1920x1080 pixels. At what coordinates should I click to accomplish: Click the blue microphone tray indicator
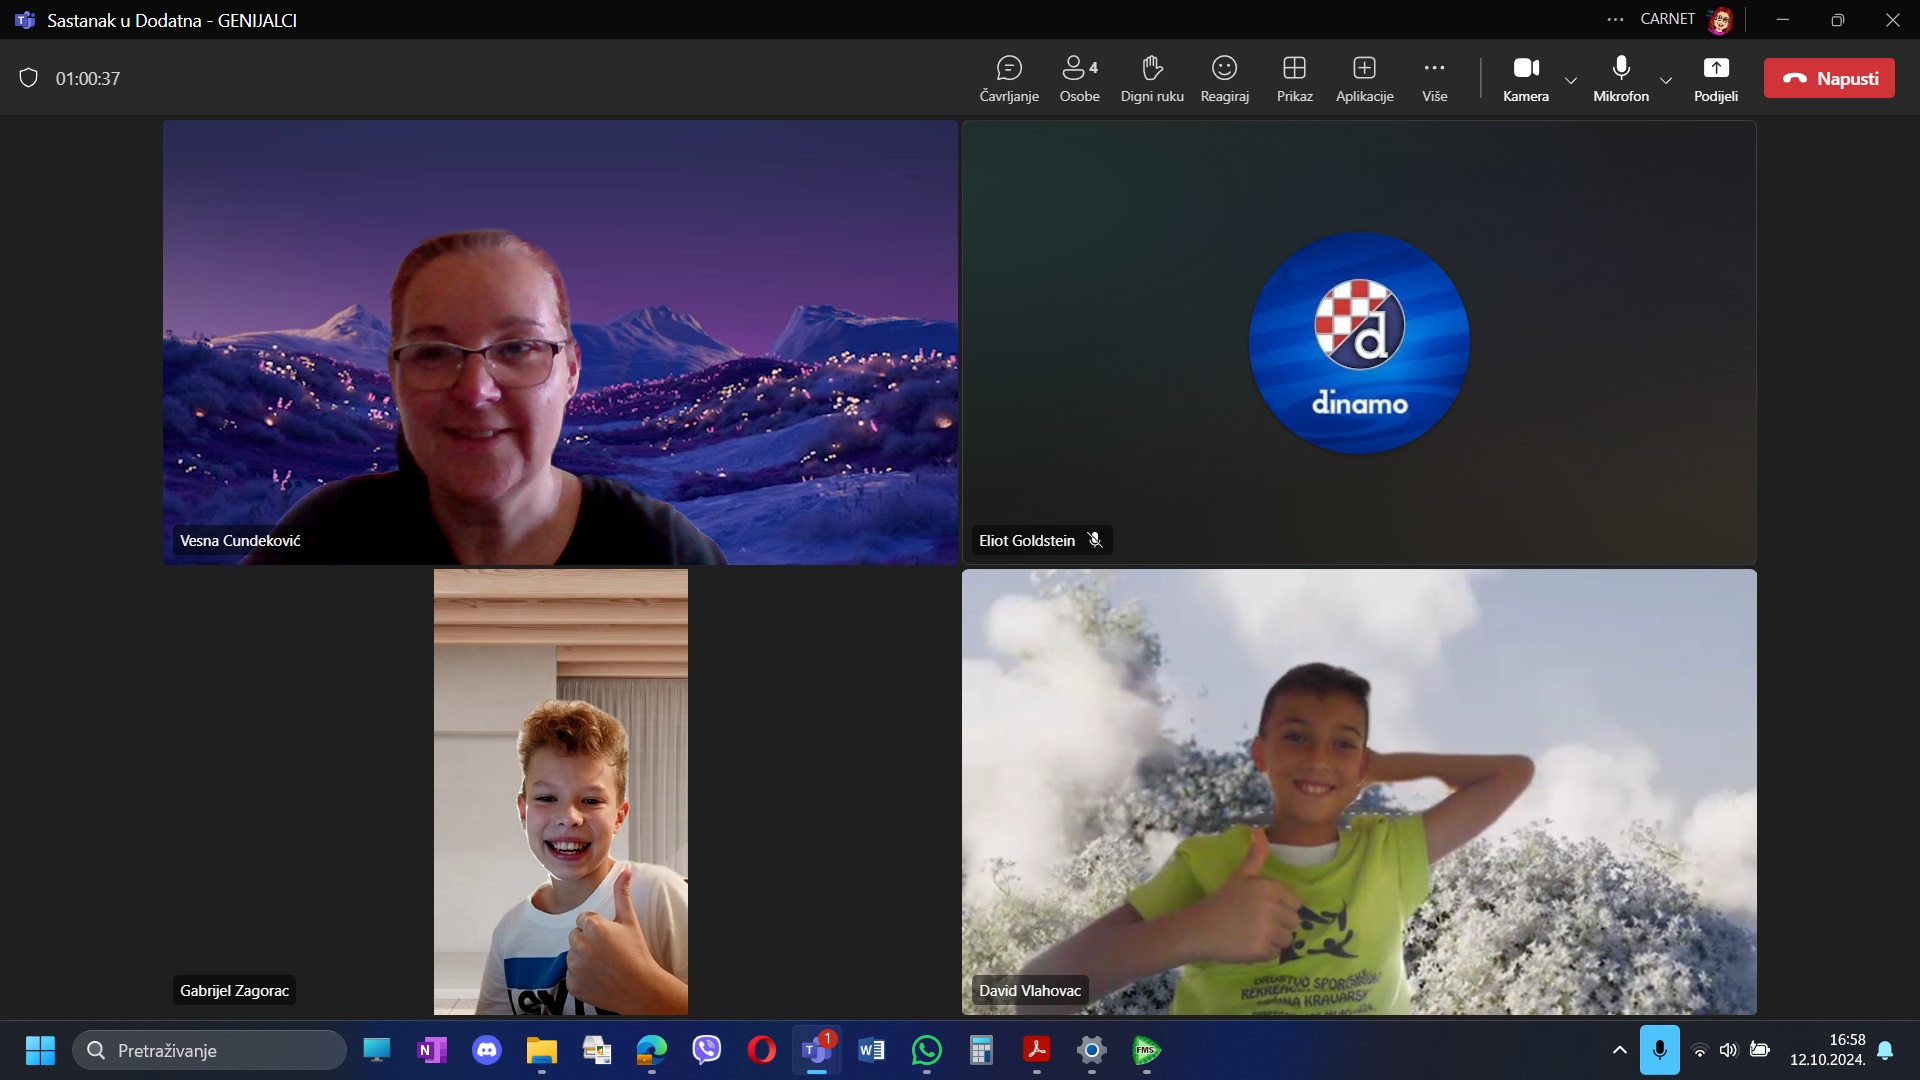tap(1660, 1050)
